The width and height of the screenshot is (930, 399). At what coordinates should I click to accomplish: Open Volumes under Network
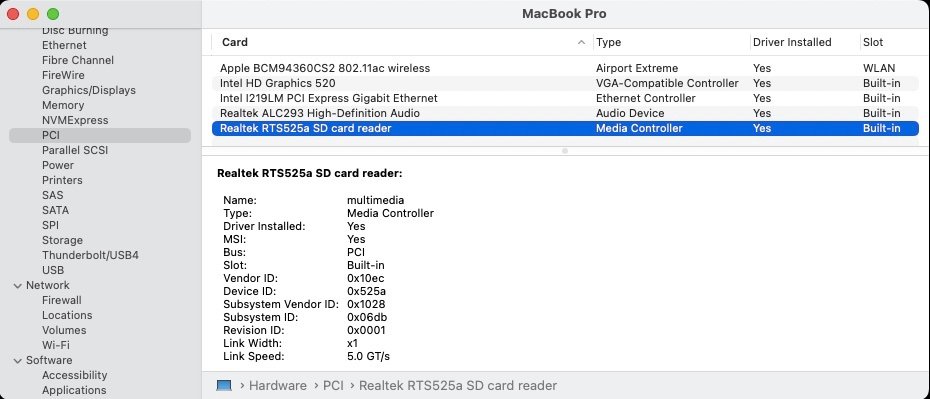64,330
